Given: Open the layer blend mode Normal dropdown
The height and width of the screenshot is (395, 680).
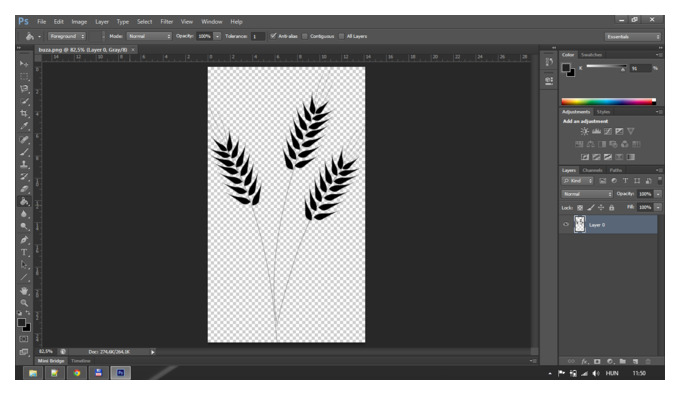Looking at the screenshot, I should 587,194.
